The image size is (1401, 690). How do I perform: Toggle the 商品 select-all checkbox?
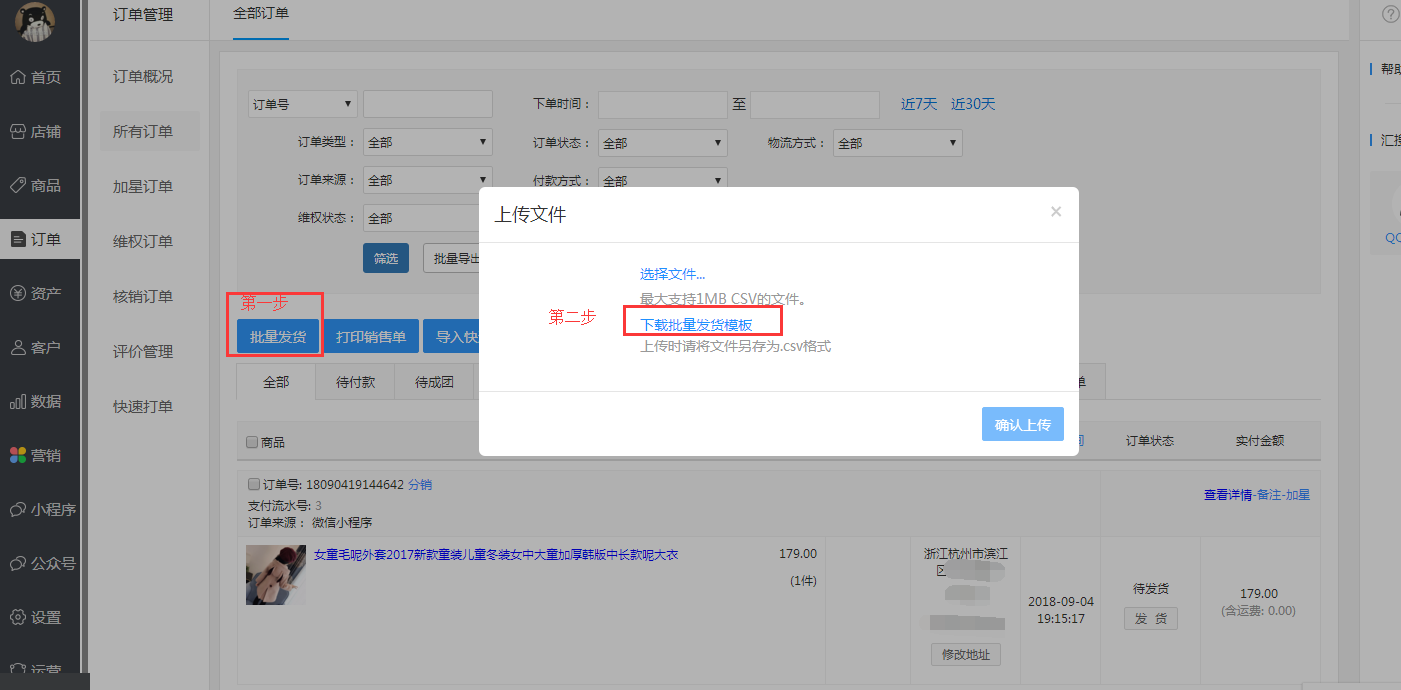pos(252,442)
